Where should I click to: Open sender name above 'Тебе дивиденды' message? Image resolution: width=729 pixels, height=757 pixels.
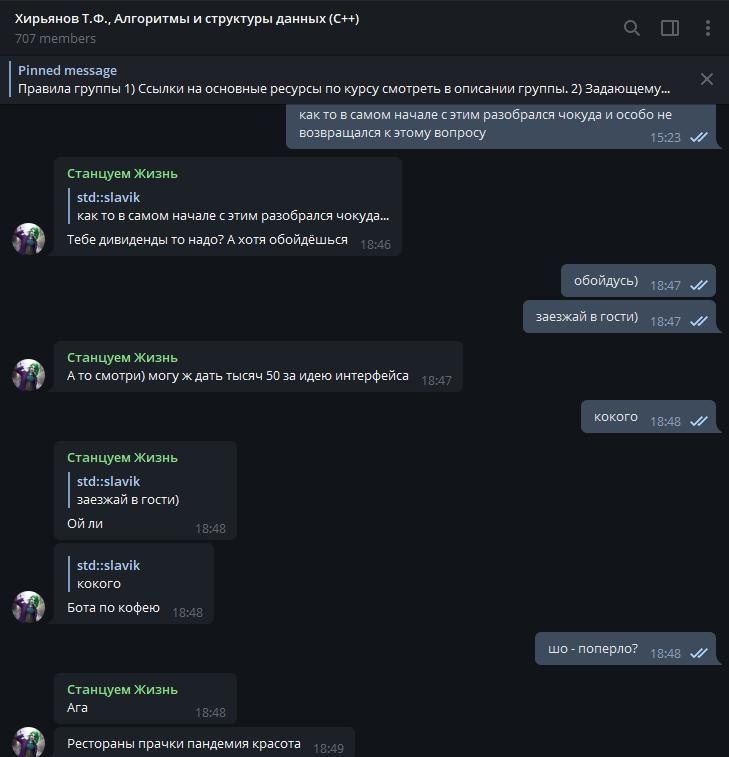click(x=122, y=174)
